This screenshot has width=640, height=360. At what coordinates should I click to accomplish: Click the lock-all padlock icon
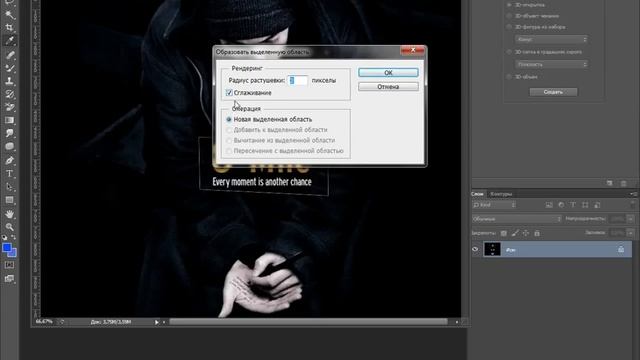pyautogui.click(x=537, y=233)
